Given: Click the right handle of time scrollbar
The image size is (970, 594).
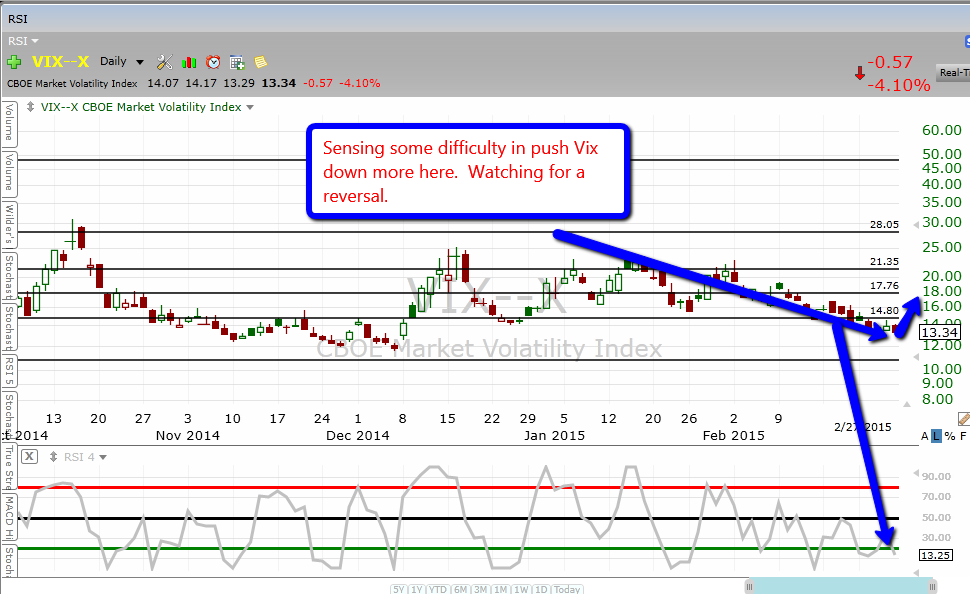Looking at the screenshot, I should click(932, 586).
